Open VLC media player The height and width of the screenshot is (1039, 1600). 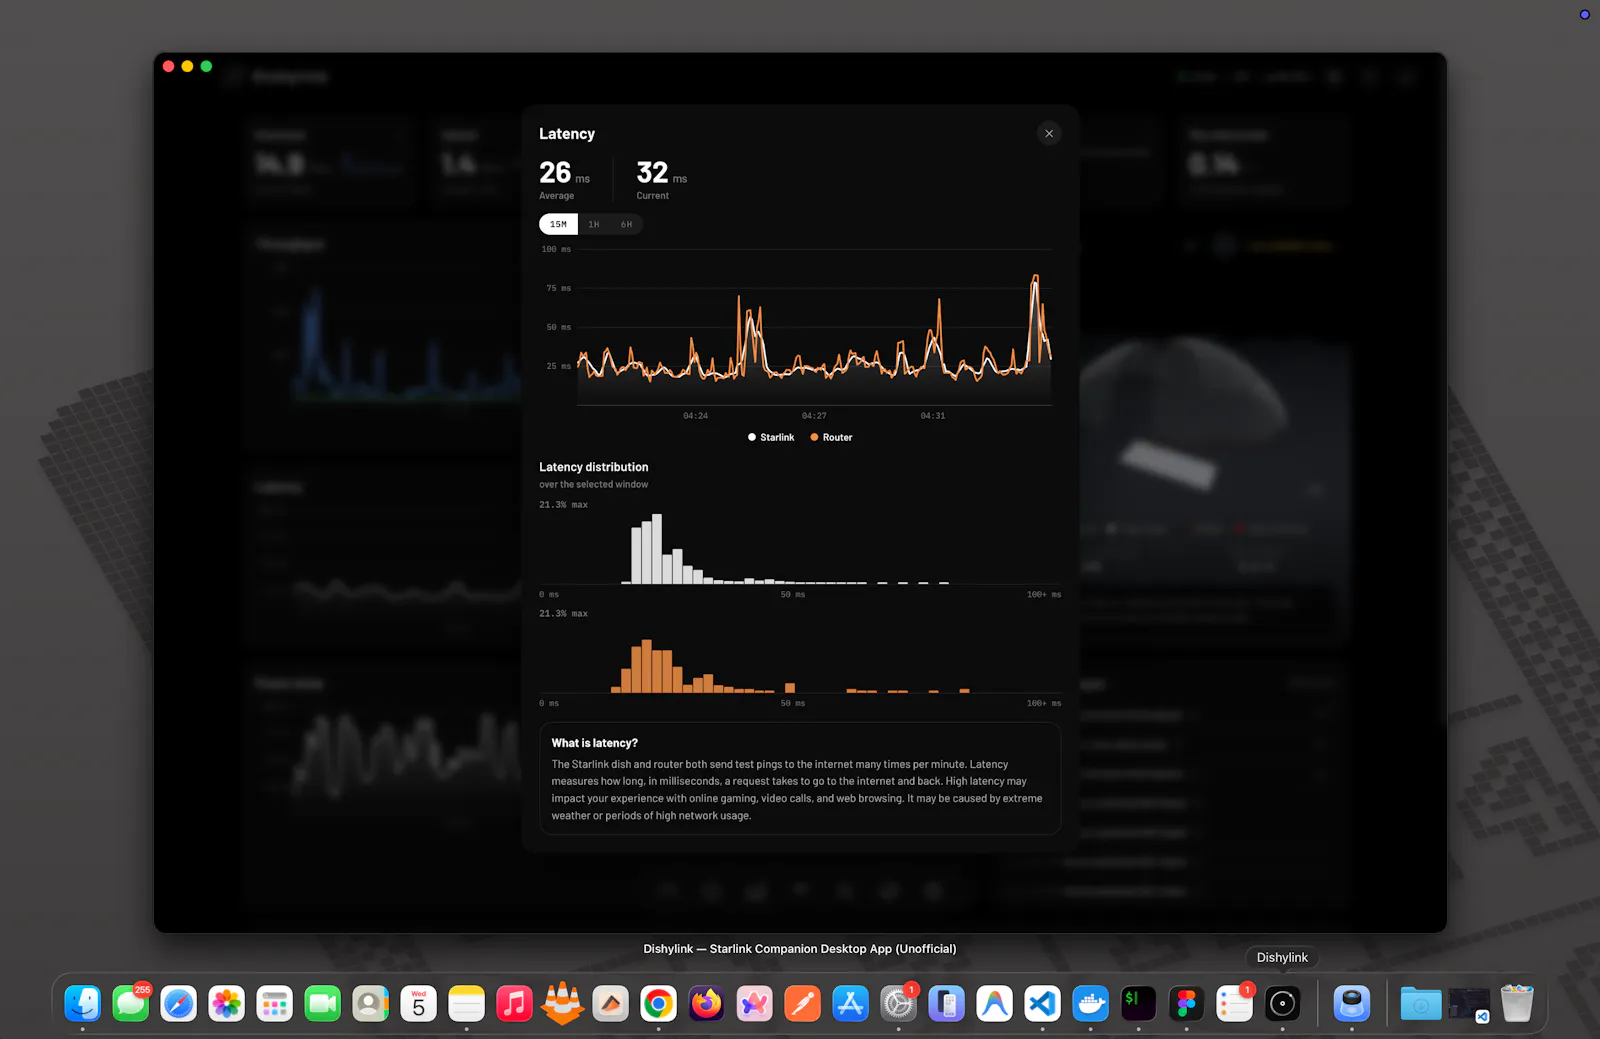coord(563,1003)
